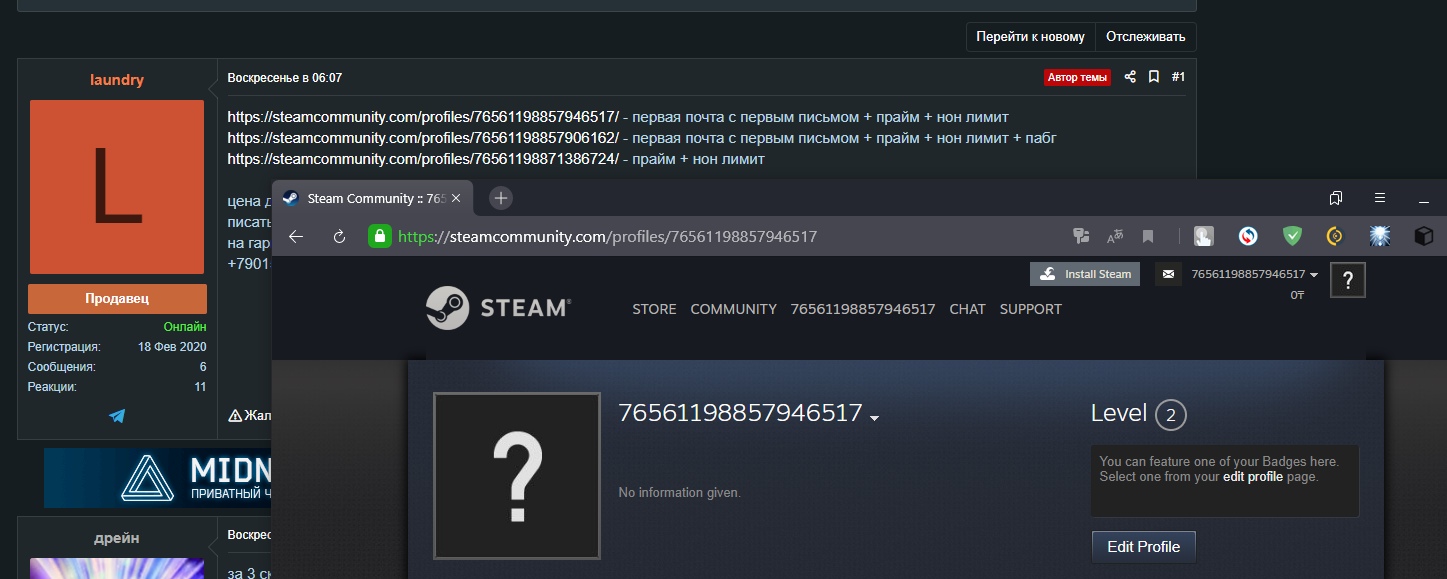The image size is (1447, 579).
Task: Click the share icon on post #1
Action: pyautogui.click(x=1130, y=77)
